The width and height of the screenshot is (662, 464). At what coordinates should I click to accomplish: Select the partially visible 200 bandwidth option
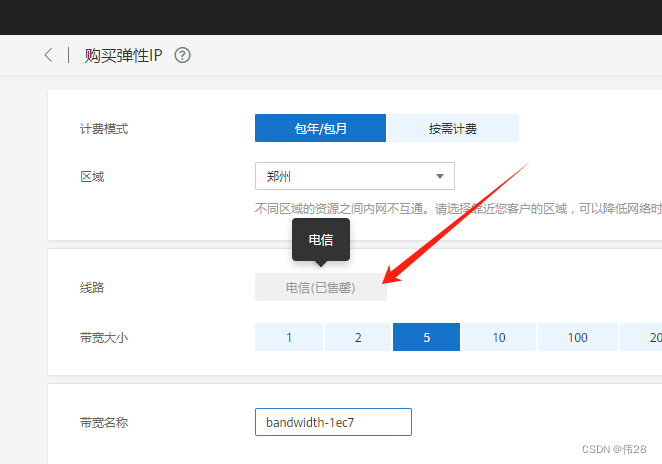pyautogui.click(x=645, y=337)
